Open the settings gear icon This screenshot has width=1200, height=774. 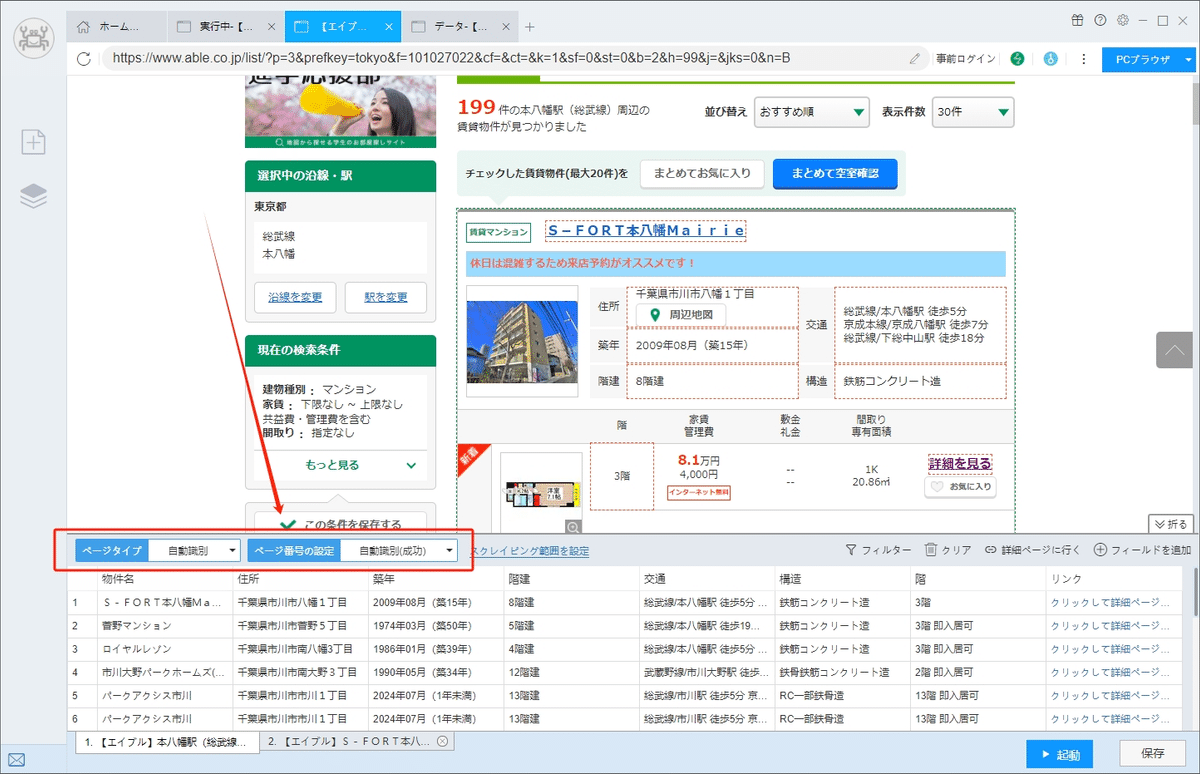tap(1123, 20)
